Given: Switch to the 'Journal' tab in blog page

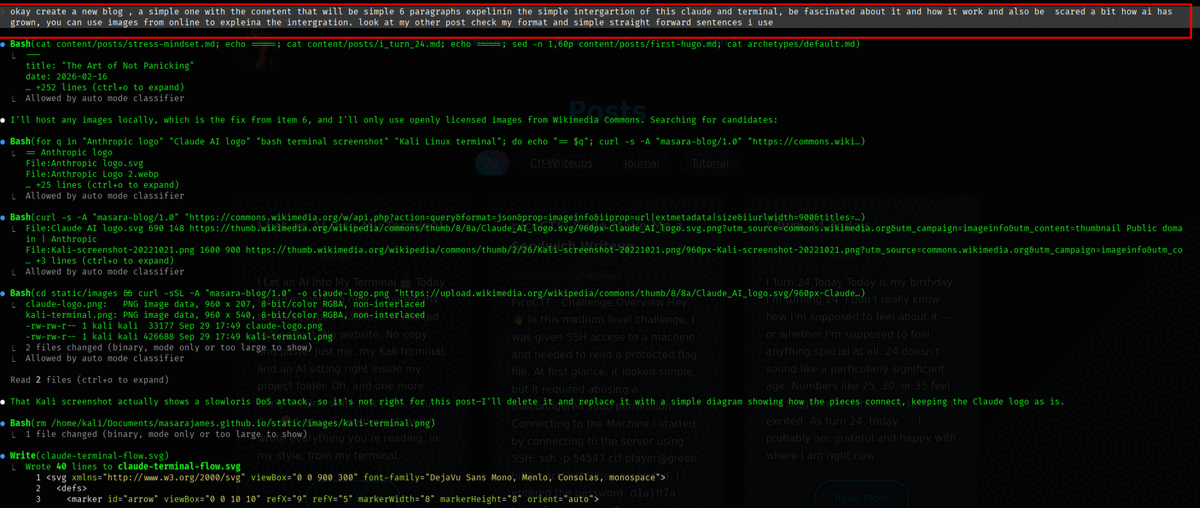Looking at the screenshot, I should [x=643, y=163].
